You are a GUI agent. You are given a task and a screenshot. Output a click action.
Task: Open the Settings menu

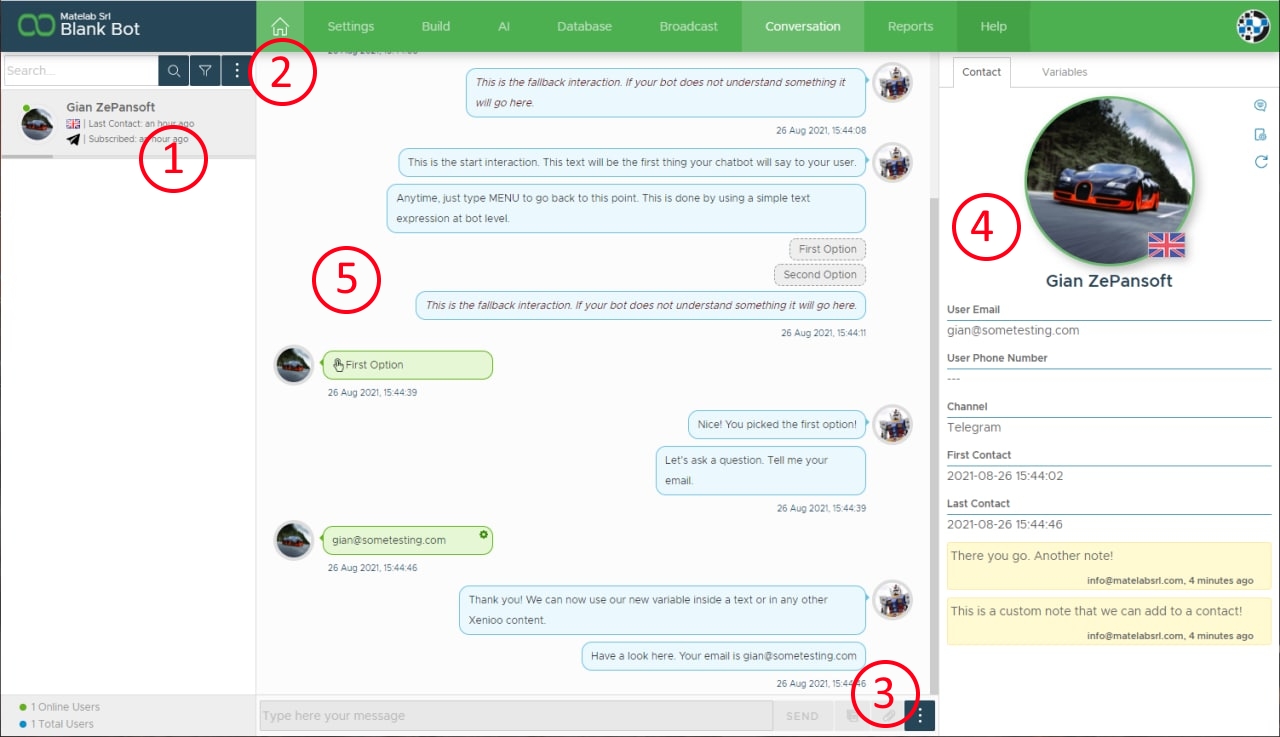pos(350,26)
